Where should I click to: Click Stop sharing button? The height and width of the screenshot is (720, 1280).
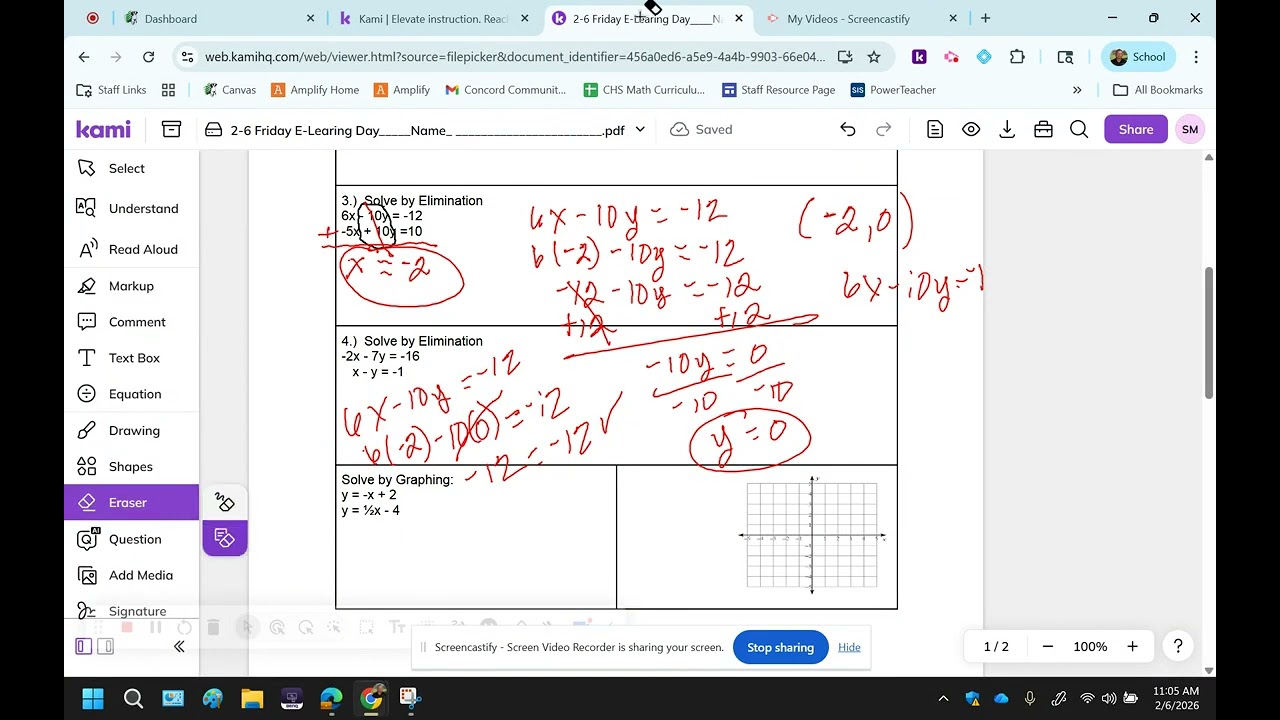781,647
